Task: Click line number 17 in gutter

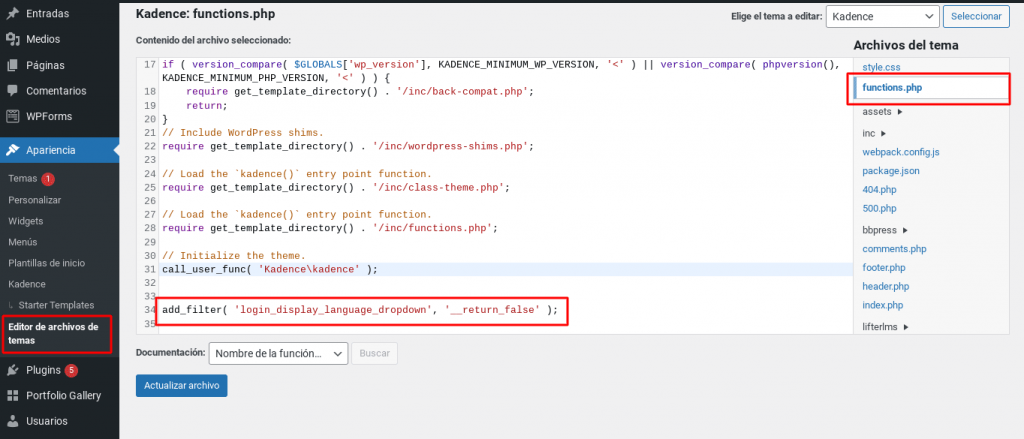Action: tap(149, 65)
